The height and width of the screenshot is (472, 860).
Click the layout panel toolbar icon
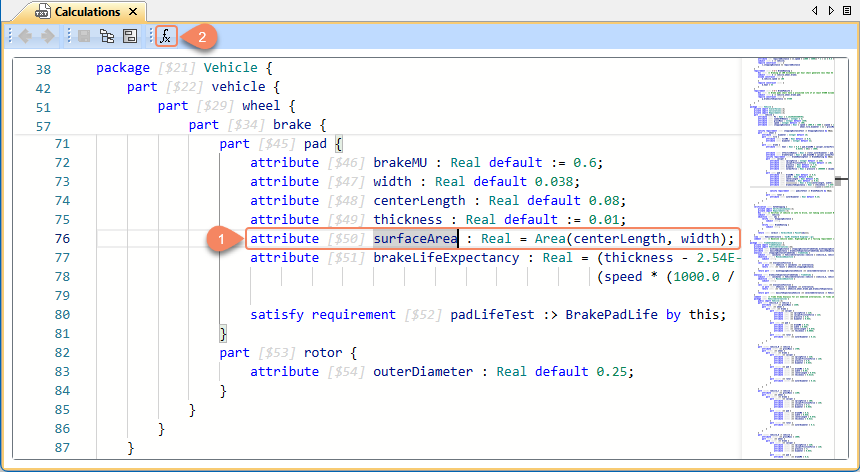coord(130,37)
